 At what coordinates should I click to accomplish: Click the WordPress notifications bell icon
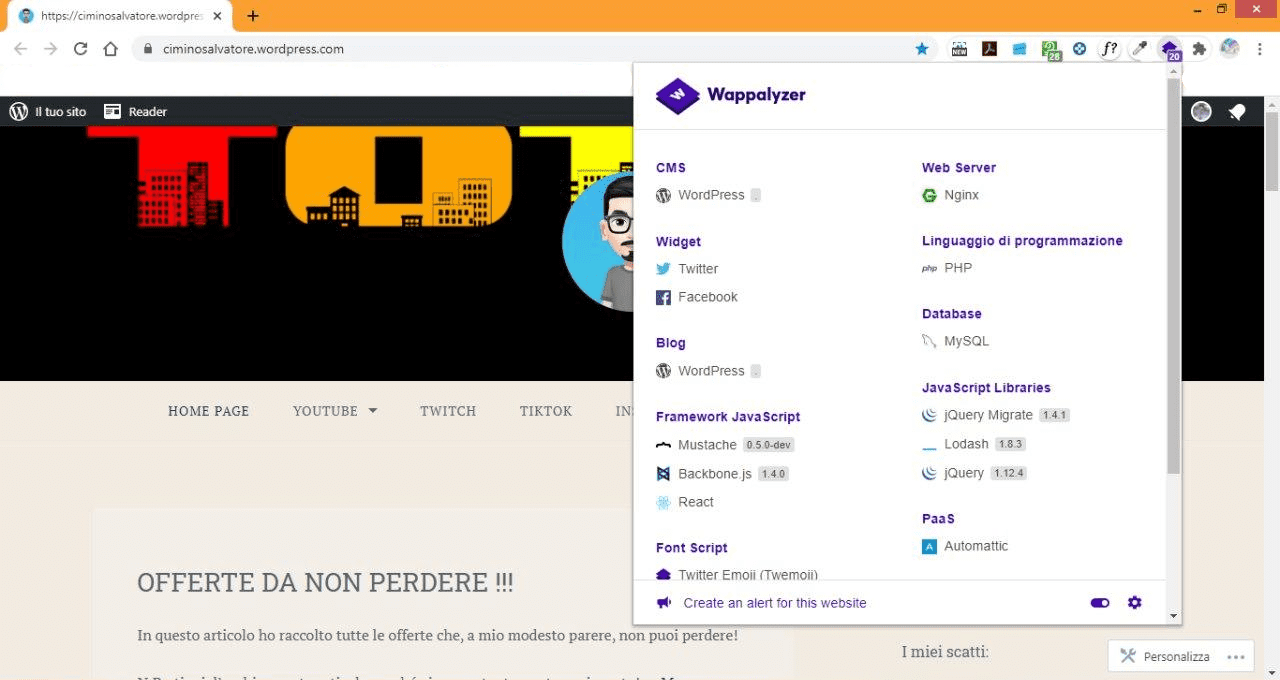pos(1237,112)
